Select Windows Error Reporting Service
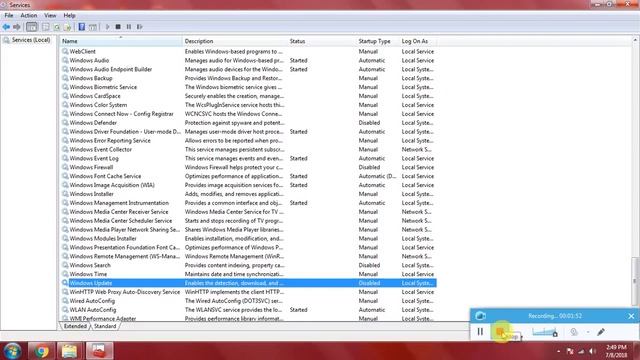Screen dimensions: 640x360 (x=249, y=140)
